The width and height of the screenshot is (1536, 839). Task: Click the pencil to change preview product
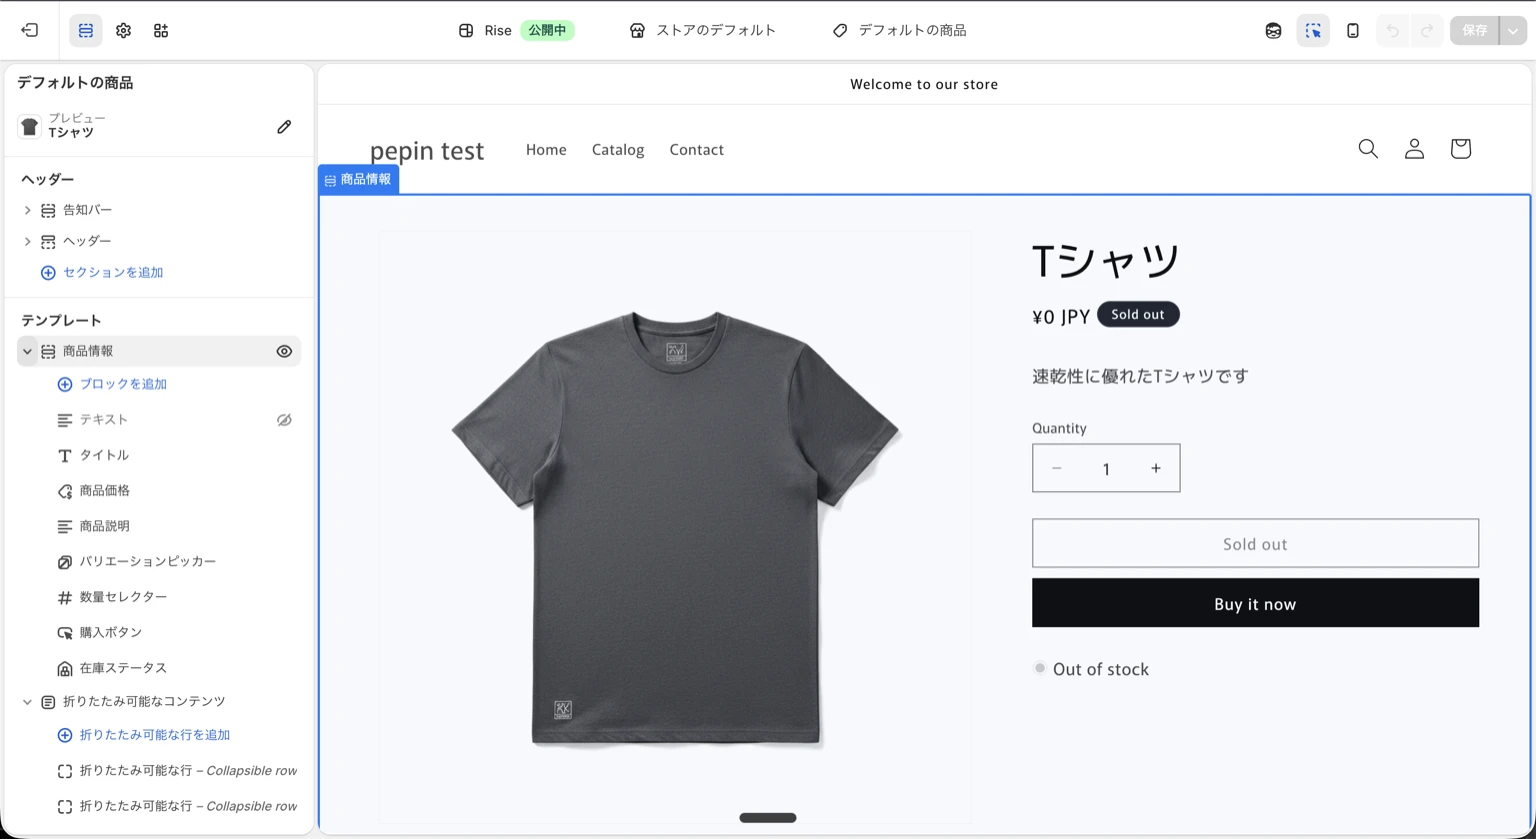[284, 126]
